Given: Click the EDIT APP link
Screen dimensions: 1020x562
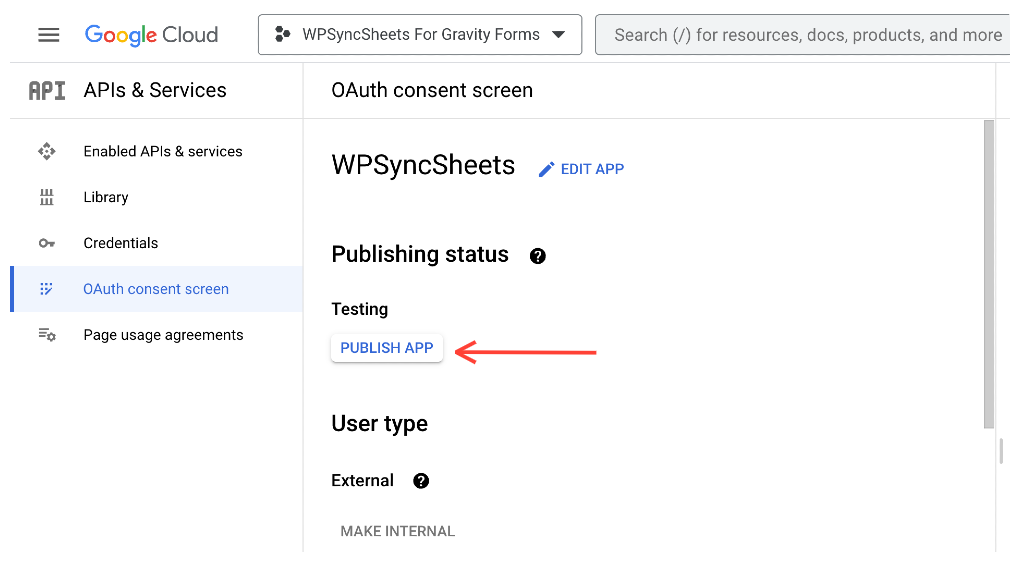Looking at the screenshot, I should coord(581,169).
